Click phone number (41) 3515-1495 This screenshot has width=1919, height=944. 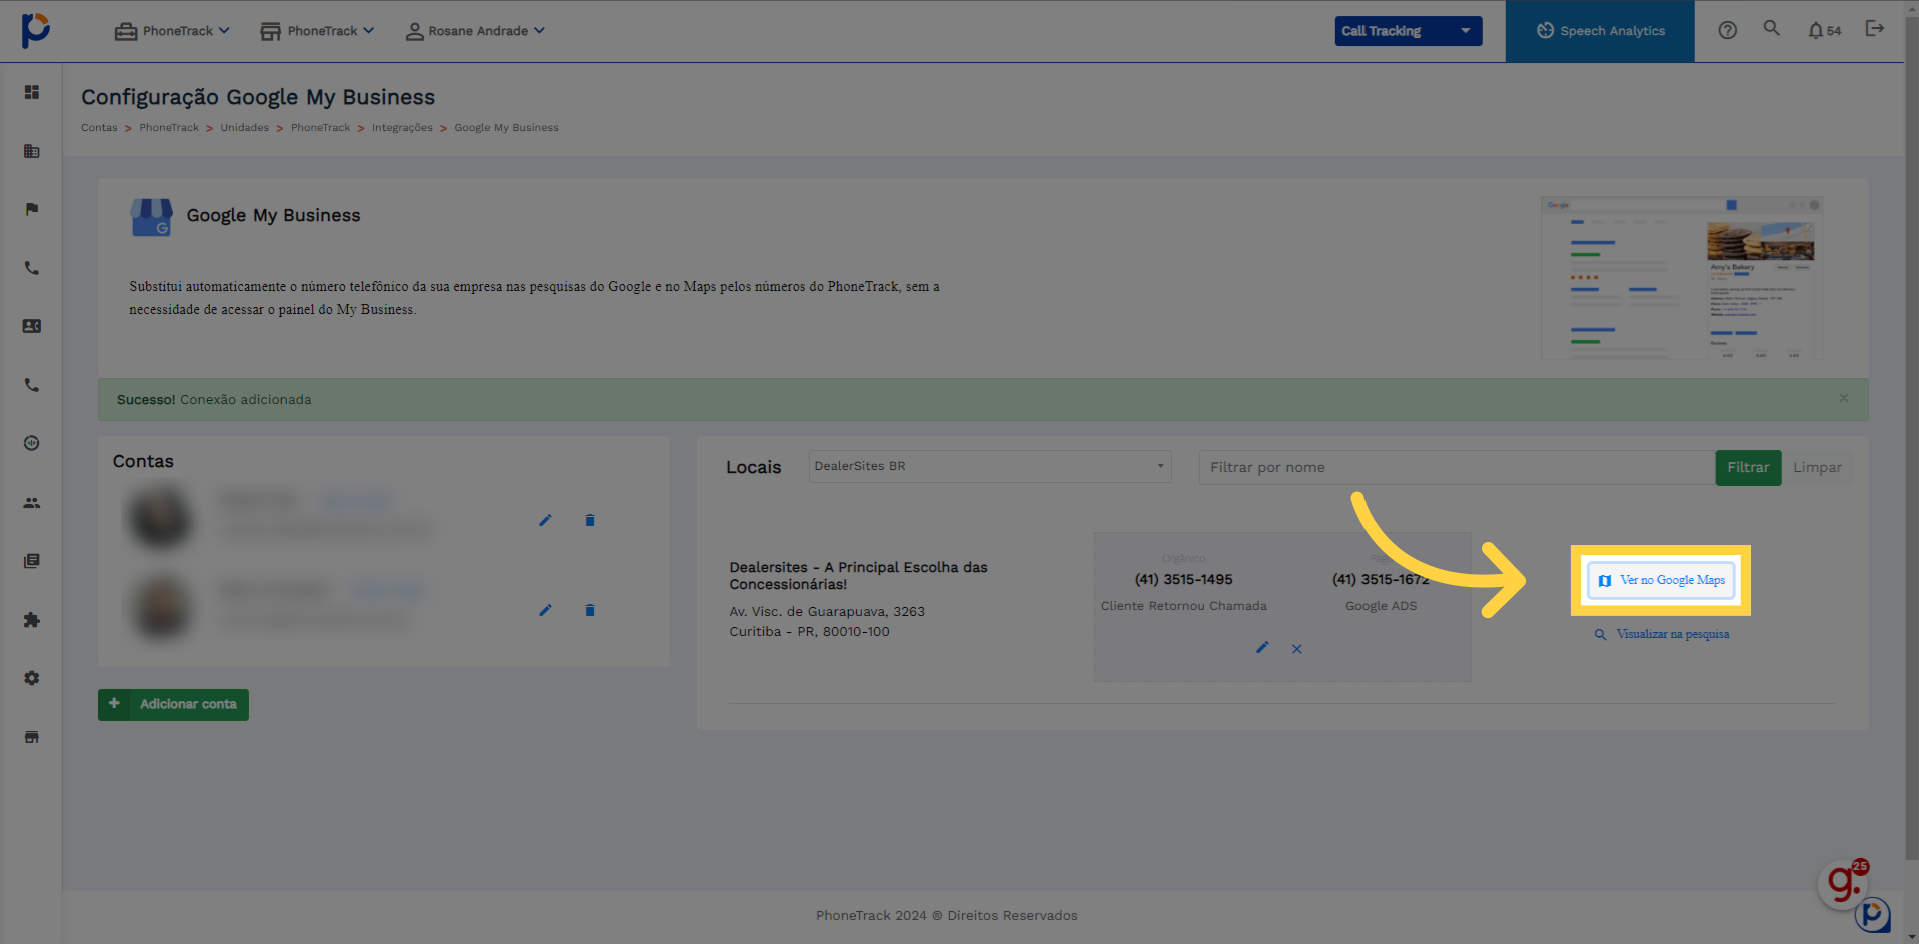click(x=1183, y=579)
